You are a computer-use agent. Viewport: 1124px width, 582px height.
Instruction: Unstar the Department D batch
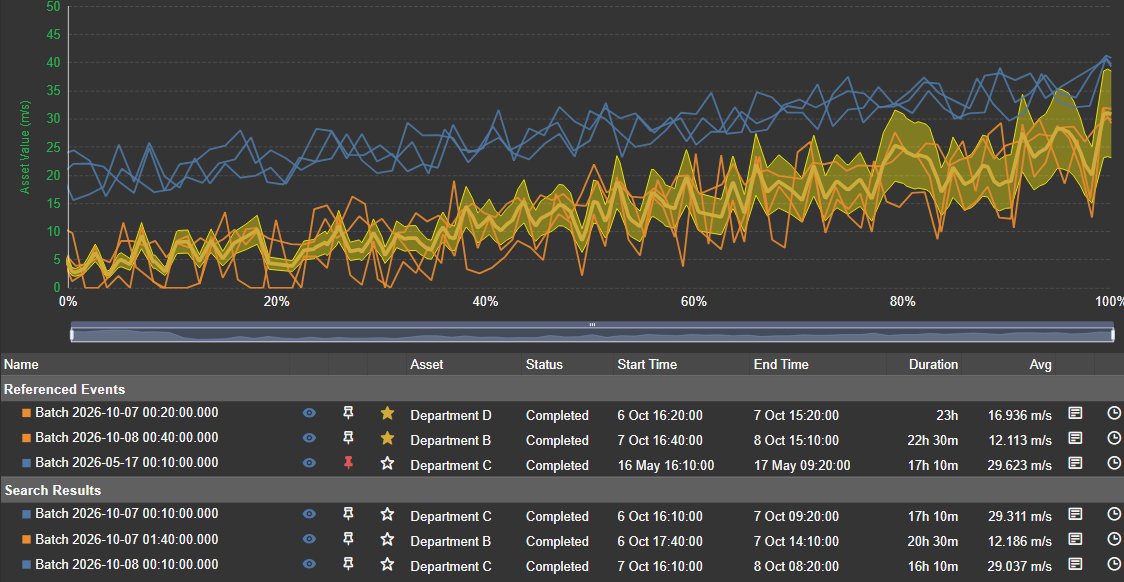387,413
